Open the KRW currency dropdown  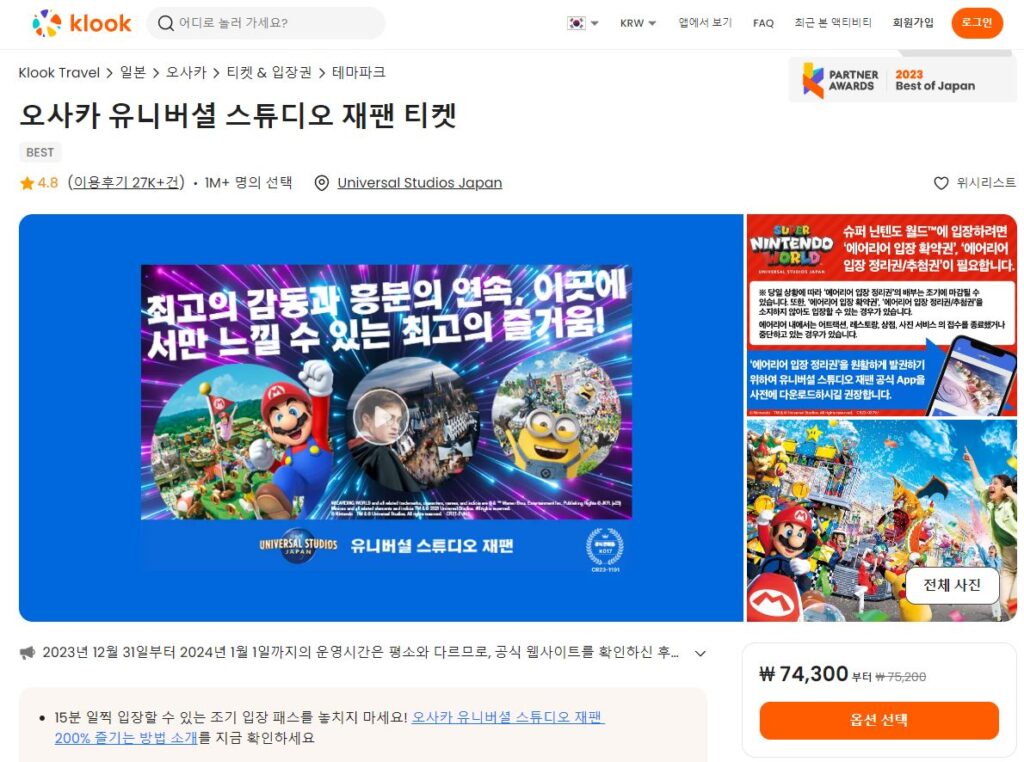coord(637,23)
